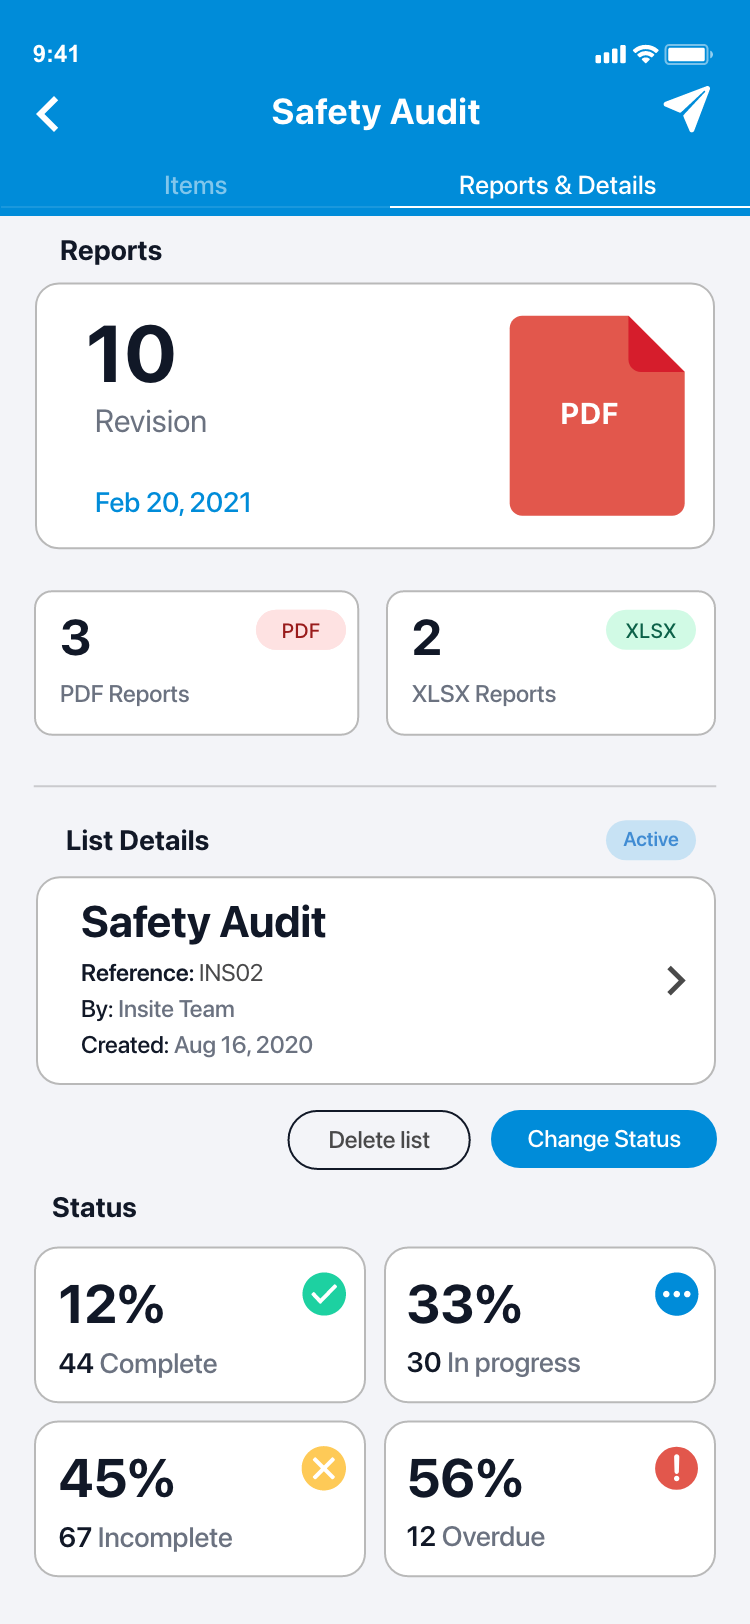Tap the yellow Incomplete X icon
This screenshot has height=1624, width=750.
point(324,1468)
